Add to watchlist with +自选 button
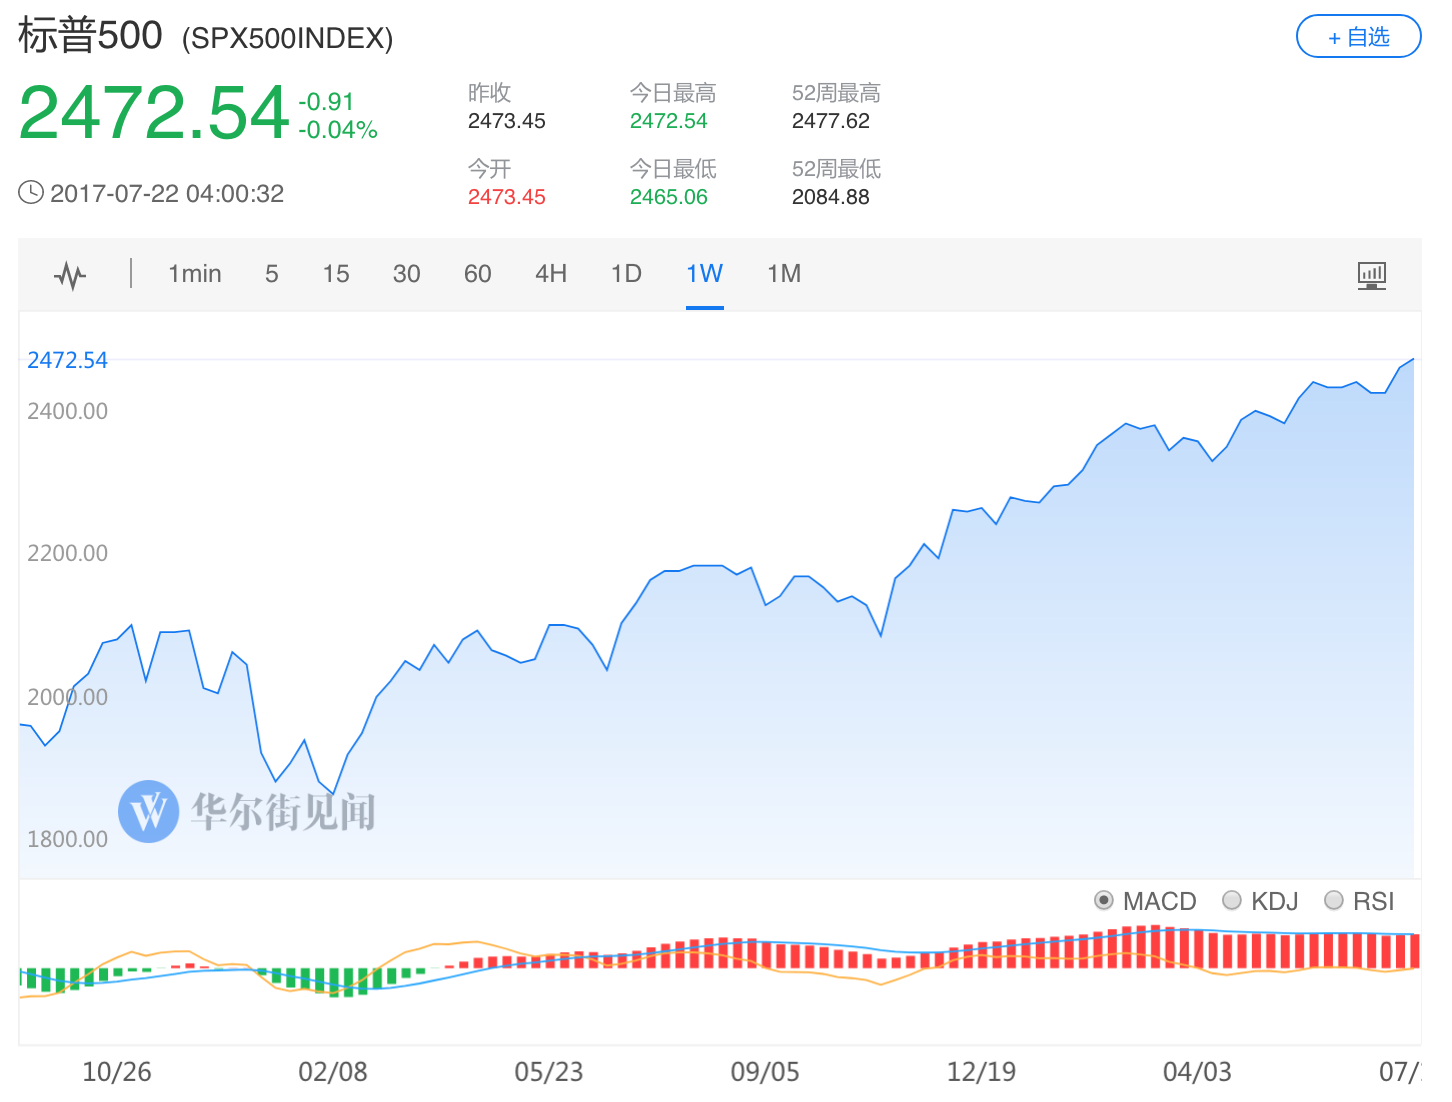Image resolution: width=1452 pixels, height=1102 pixels. pos(1358,37)
